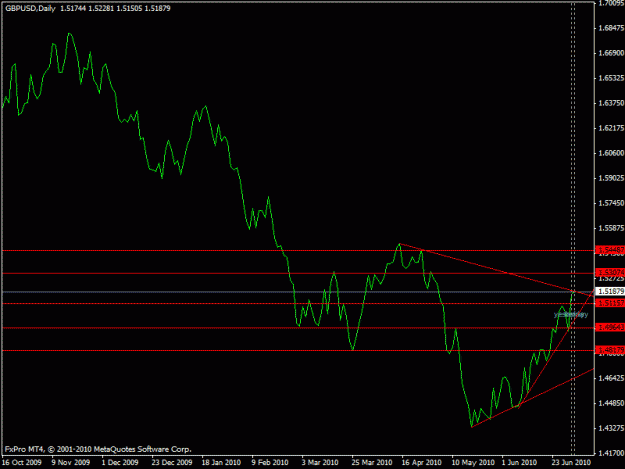This screenshot has height=469, width=625.
Task: Click the 23 Dec 2009 date label
Action: click(172, 462)
